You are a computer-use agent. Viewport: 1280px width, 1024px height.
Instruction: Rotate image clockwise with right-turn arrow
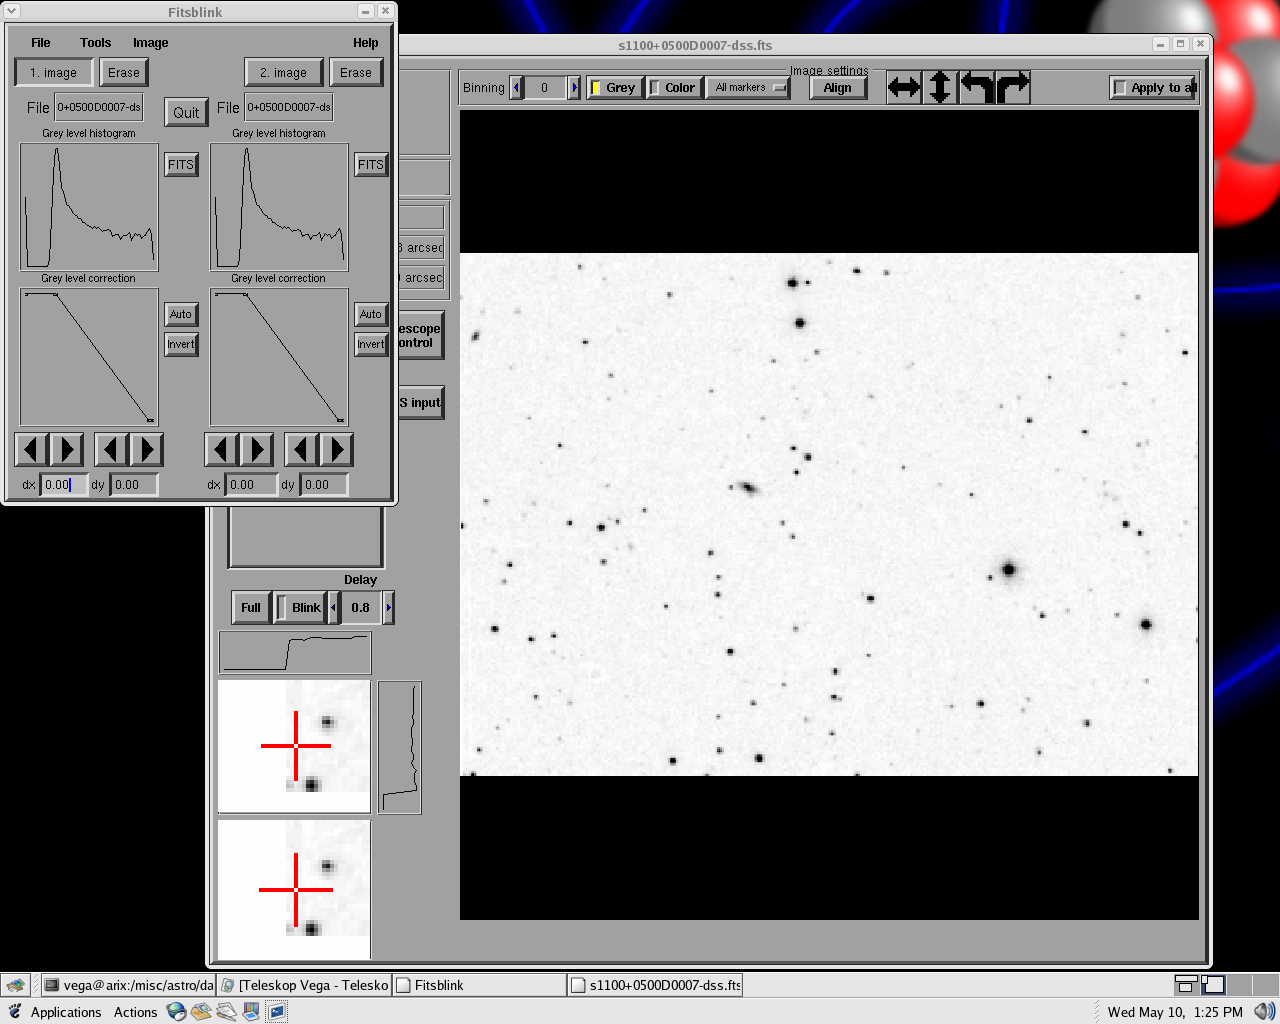tap(1012, 87)
